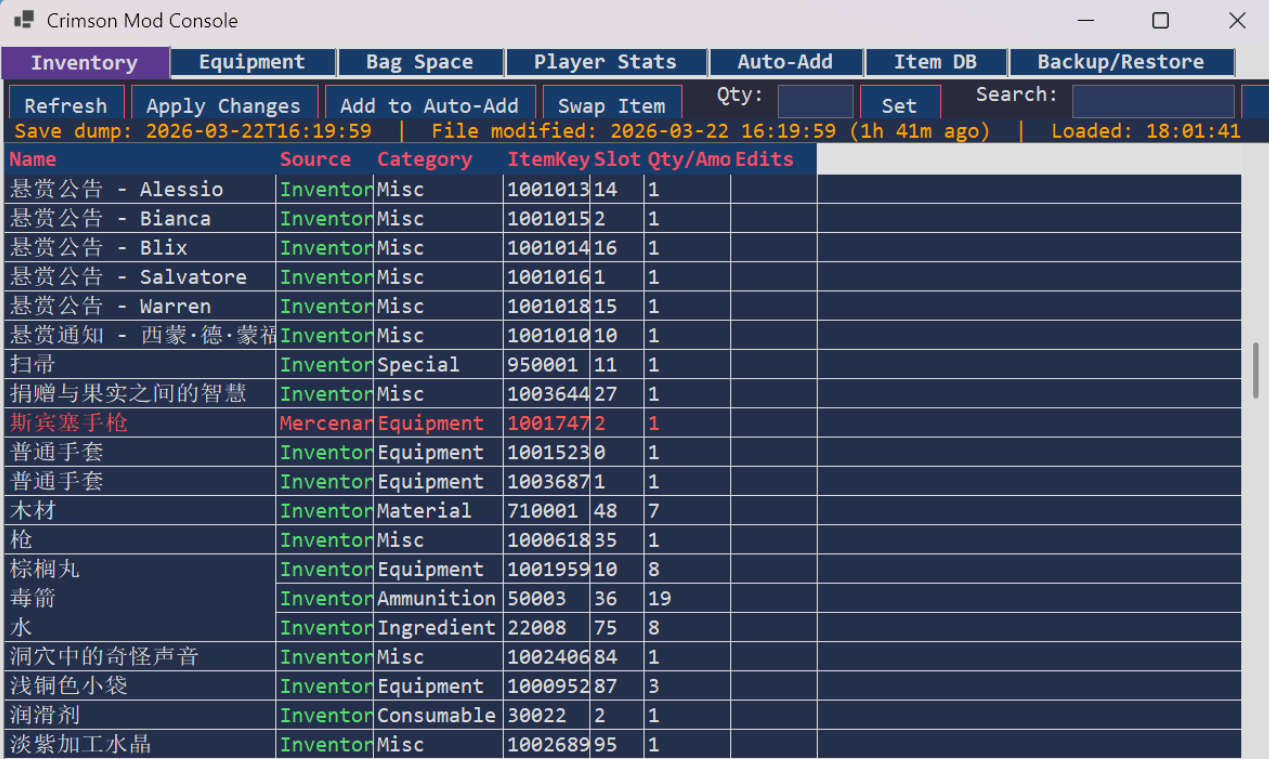
Task: Sort by the Category column header
Action: pyautogui.click(x=424, y=160)
